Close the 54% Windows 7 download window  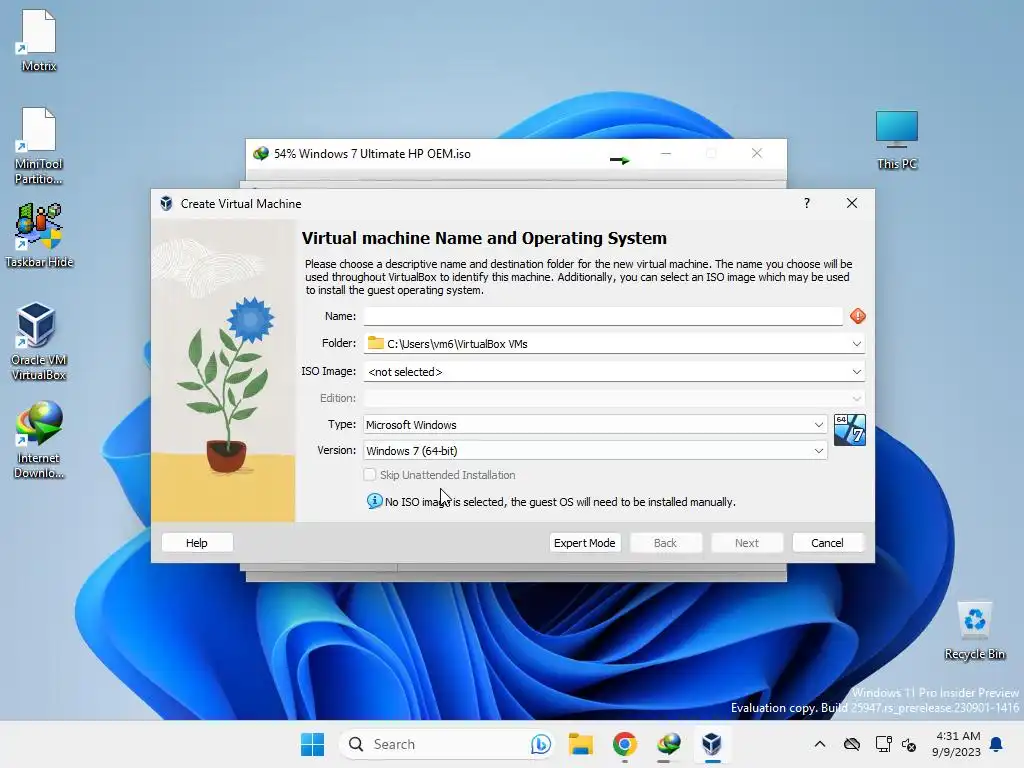click(756, 153)
